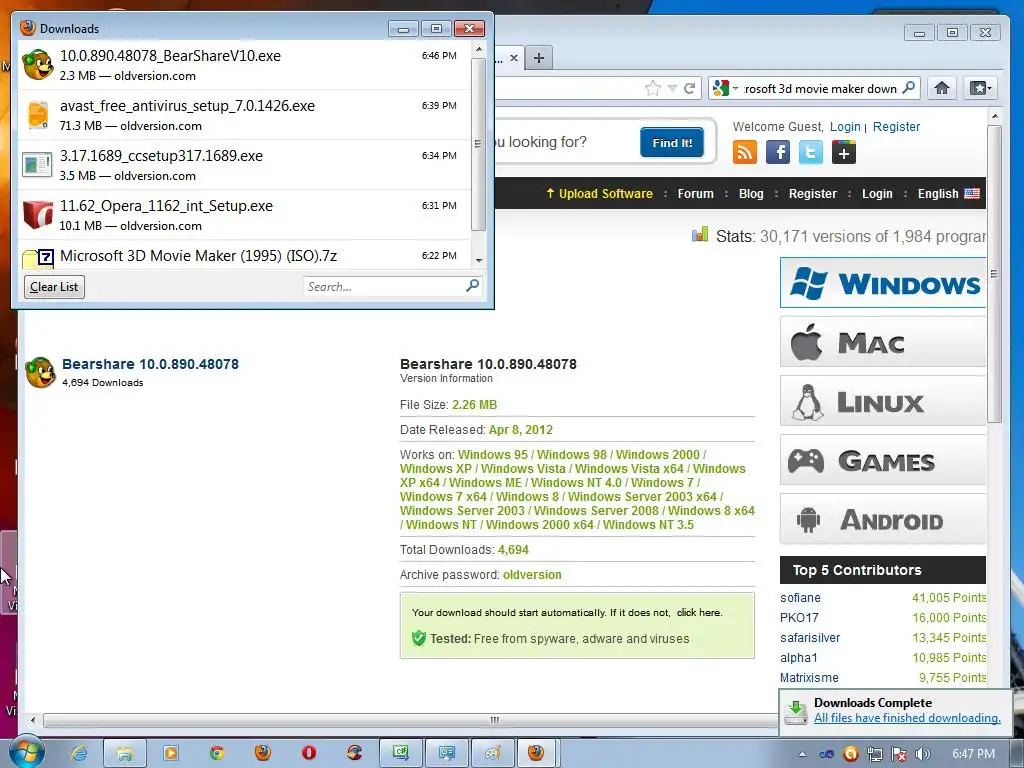The width and height of the screenshot is (1024, 768).
Task: Click the Downloads list scroll-up arrow
Action: (x=479, y=49)
